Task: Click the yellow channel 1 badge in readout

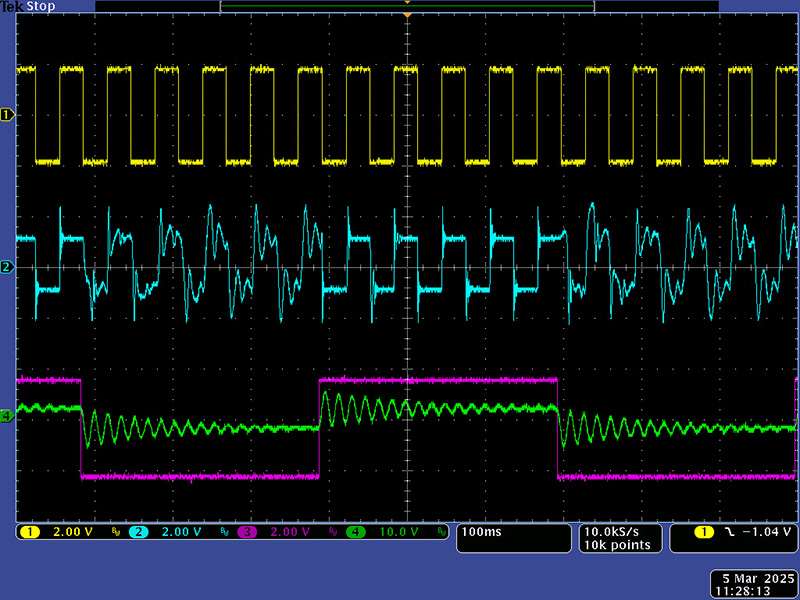Action: pyautogui.click(x=32, y=532)
